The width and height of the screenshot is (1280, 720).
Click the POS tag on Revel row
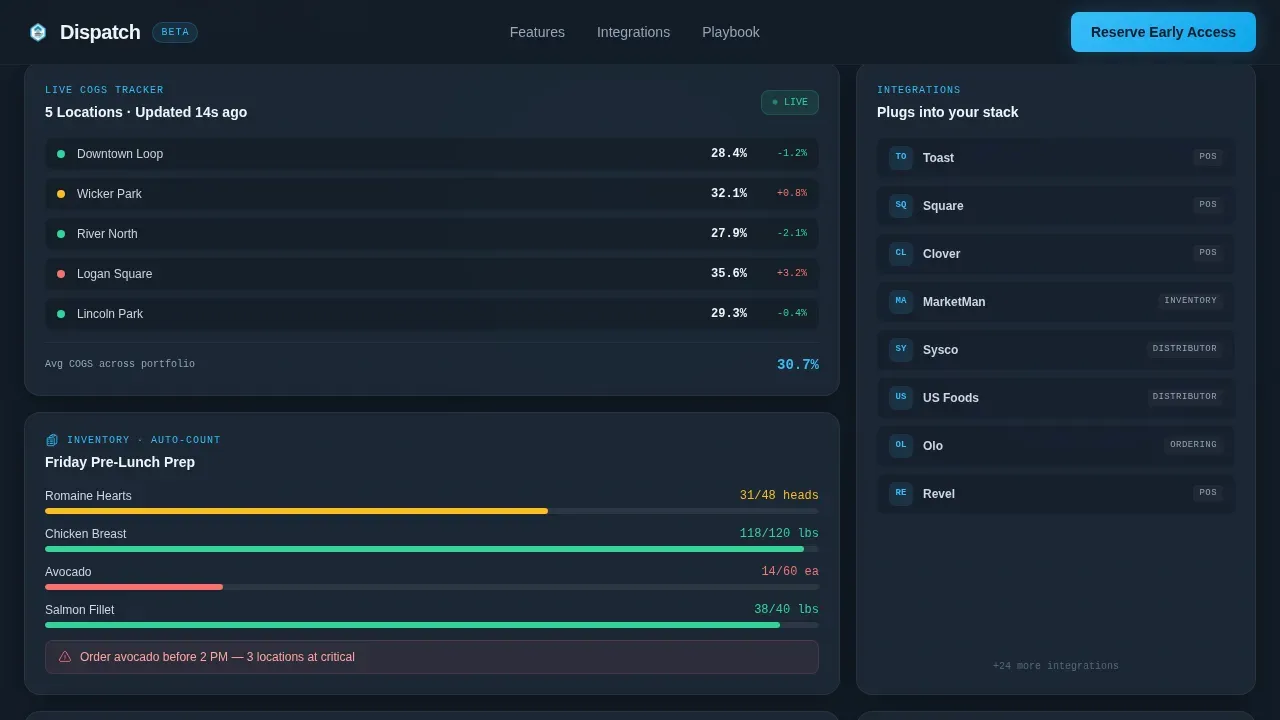click(x=1208, y=493)
